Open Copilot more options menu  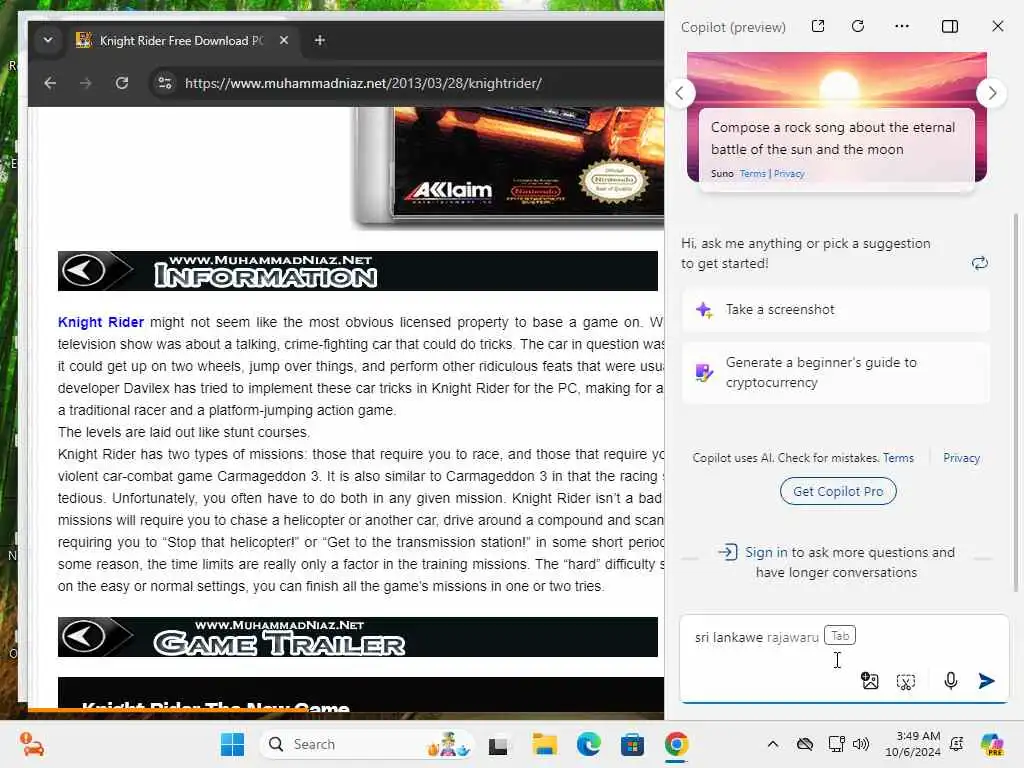(902, 27)
